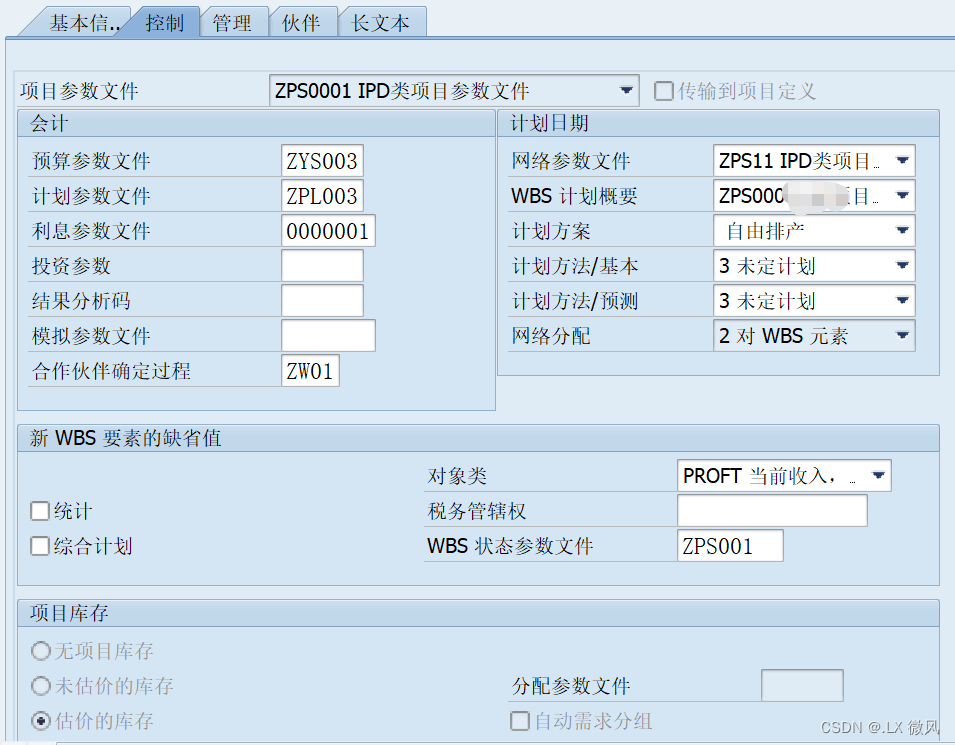Check the 综合计划 option
955x745 pixels.
point(37,545)
